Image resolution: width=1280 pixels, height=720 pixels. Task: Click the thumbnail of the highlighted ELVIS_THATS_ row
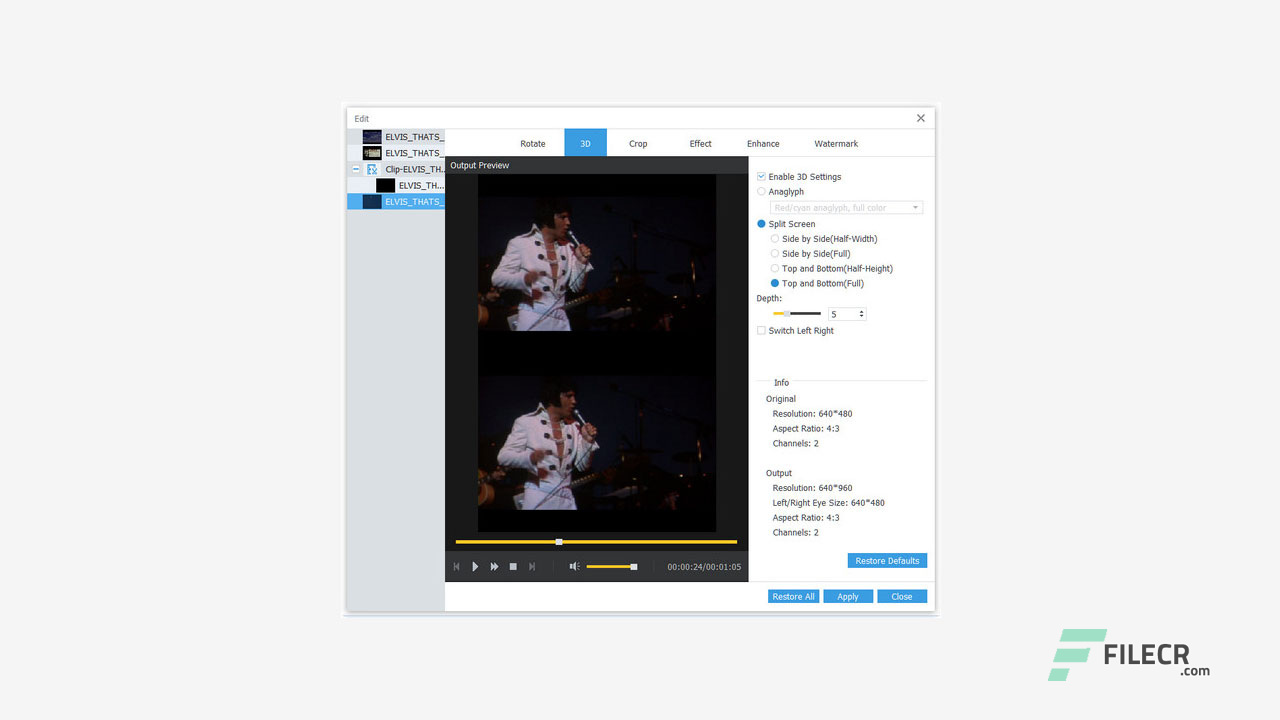(x=372, y=201)
